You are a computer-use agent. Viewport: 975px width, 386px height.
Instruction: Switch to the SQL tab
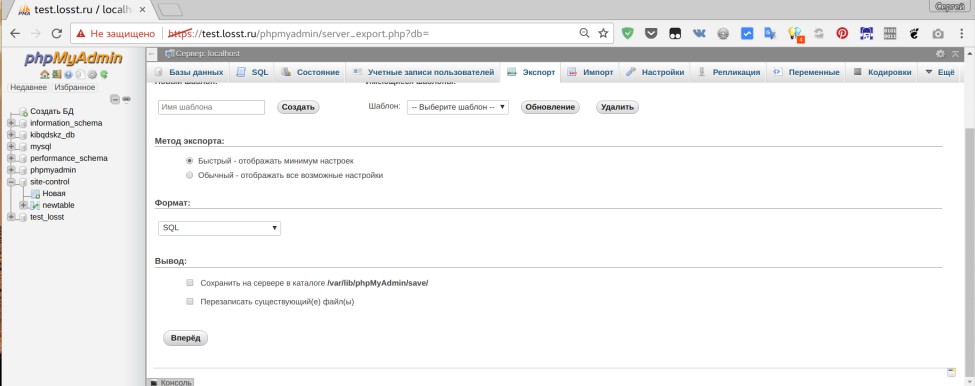[x=252, y=72]
